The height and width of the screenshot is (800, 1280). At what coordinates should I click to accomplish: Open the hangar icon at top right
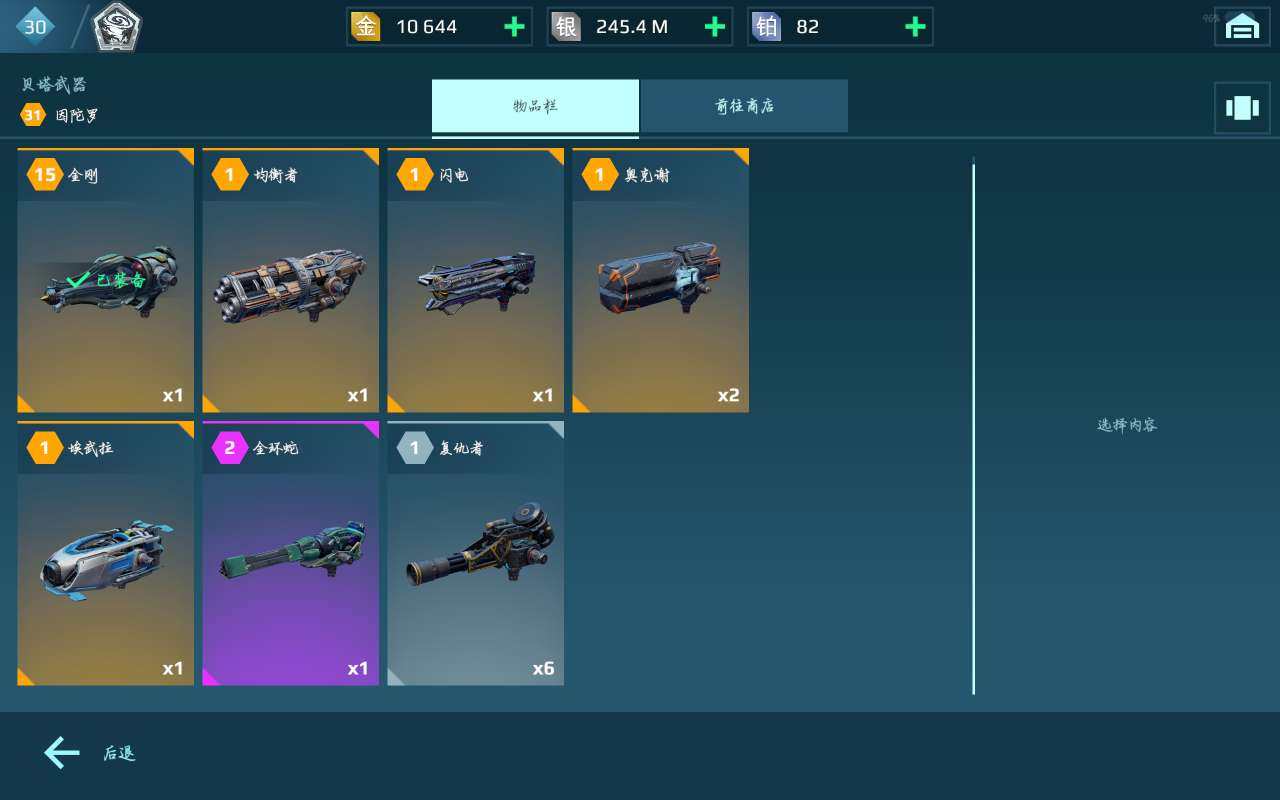click(1242, 27)
